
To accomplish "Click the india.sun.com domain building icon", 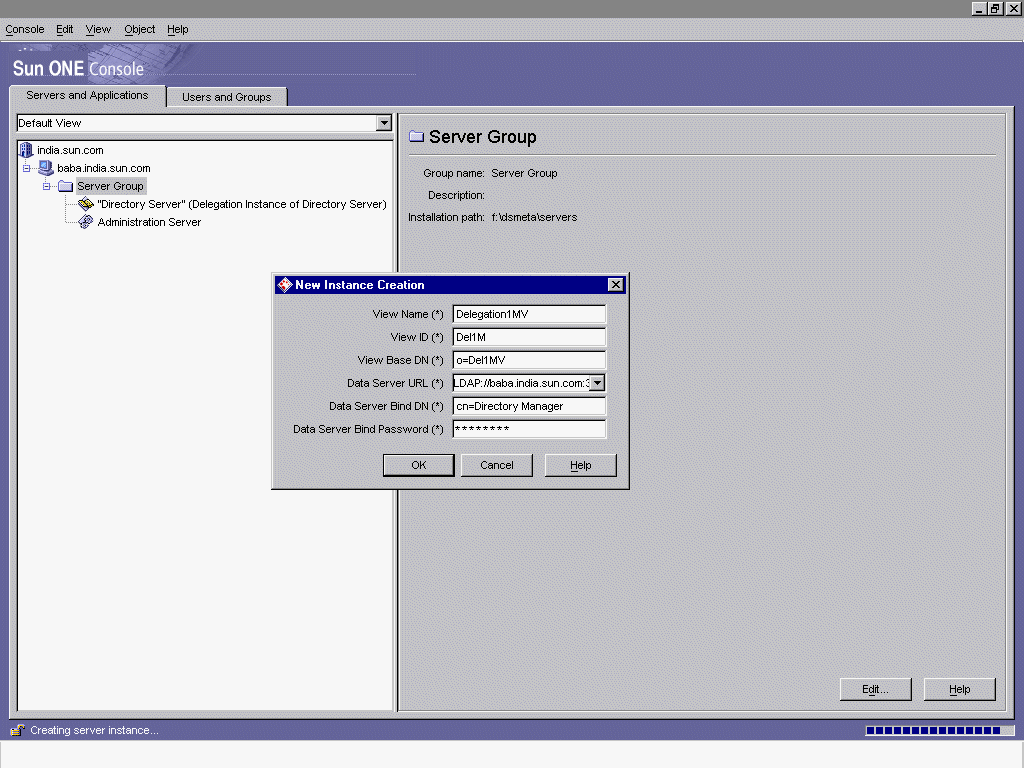I will pyautogui.click(x=25, y=150).
